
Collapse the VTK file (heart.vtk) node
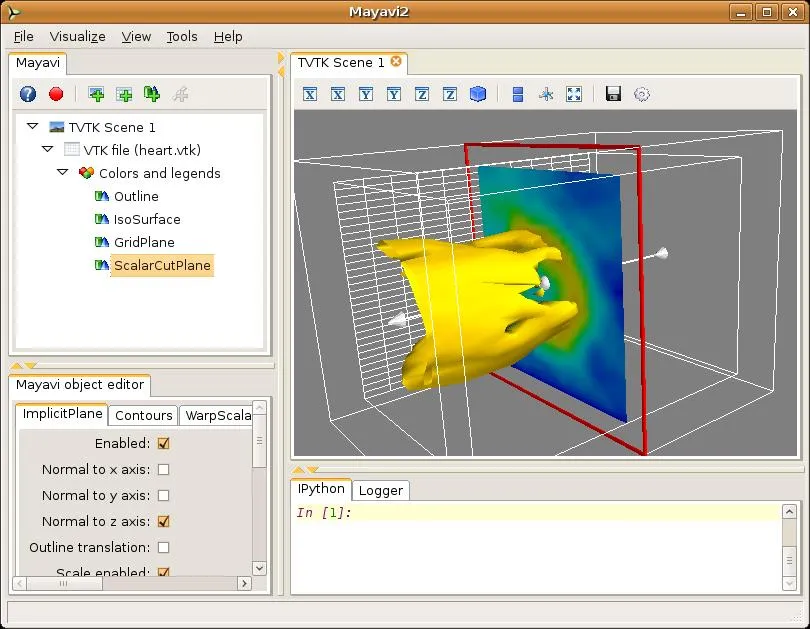(x=47, y=149)
